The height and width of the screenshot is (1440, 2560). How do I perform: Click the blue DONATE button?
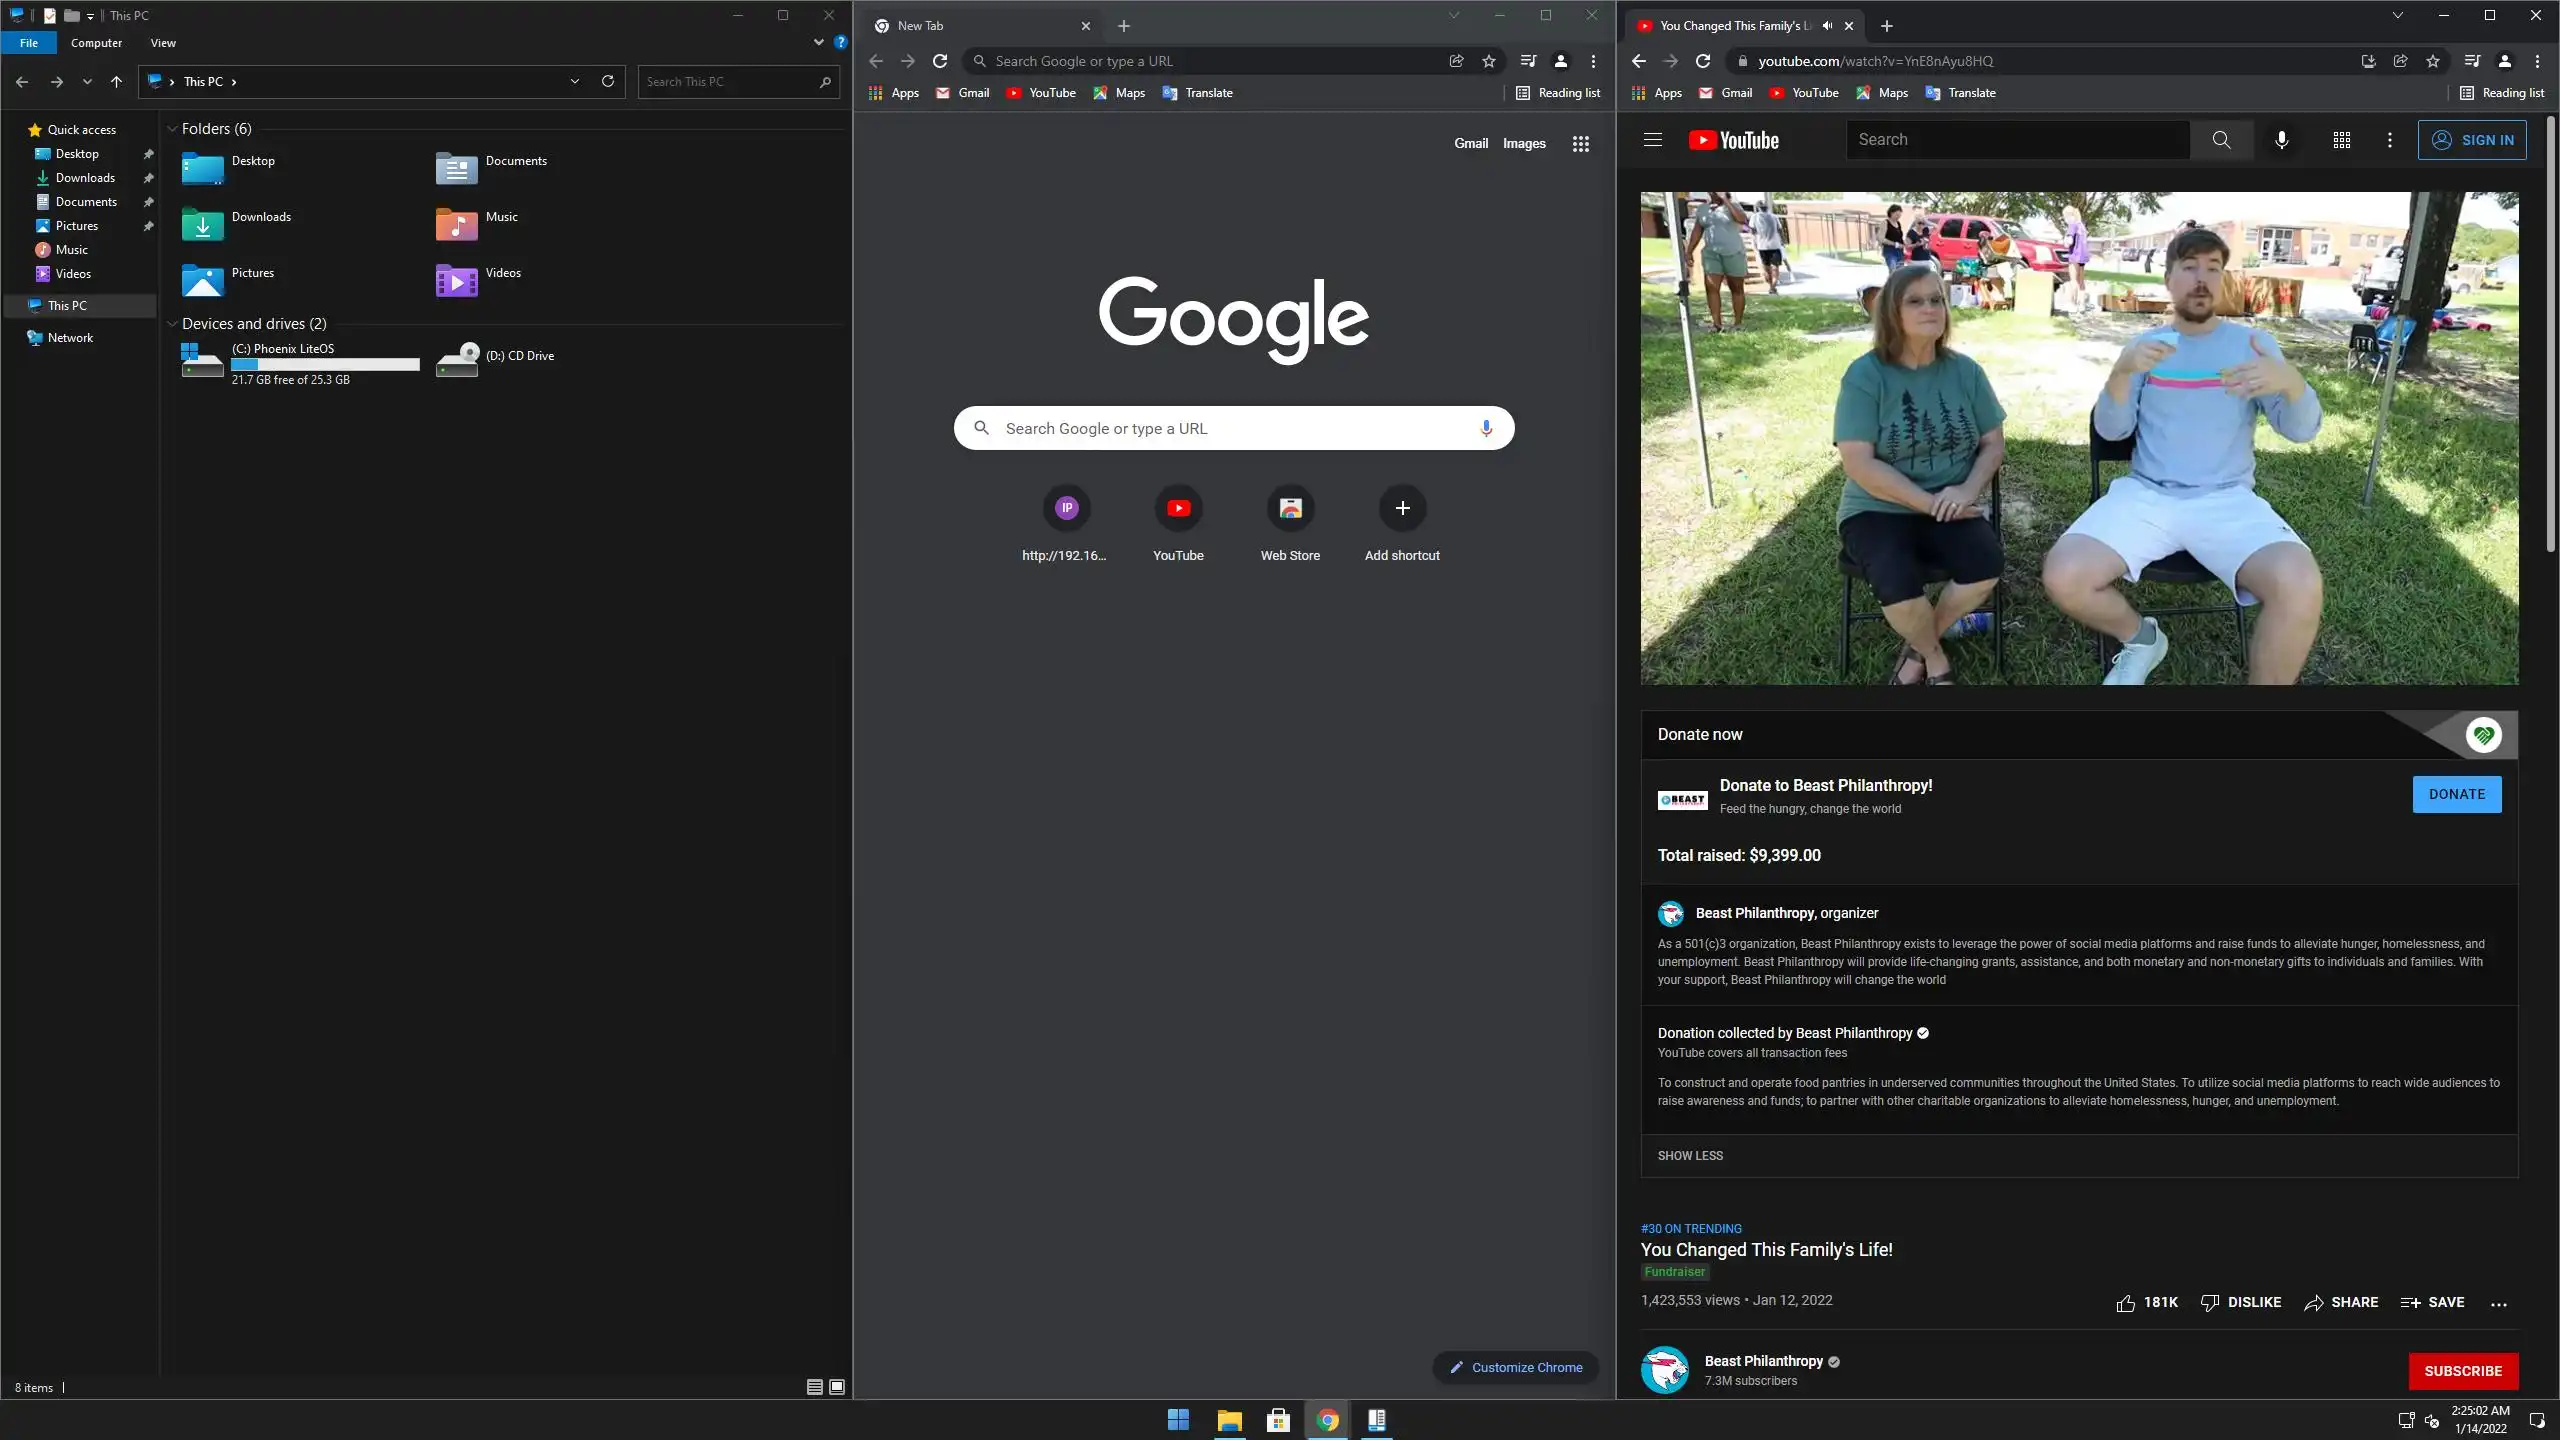coord(2456,794)
